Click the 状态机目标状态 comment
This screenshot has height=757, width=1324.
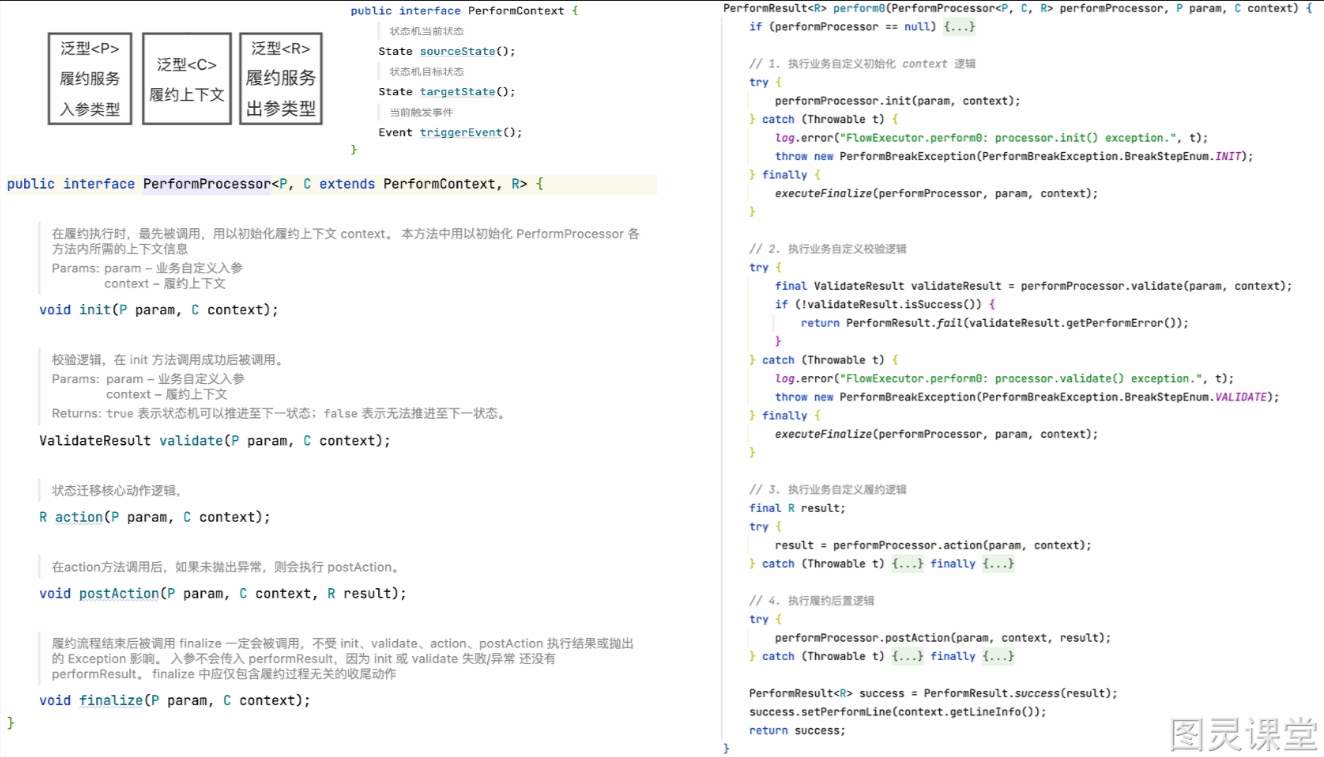pos(426,72)
